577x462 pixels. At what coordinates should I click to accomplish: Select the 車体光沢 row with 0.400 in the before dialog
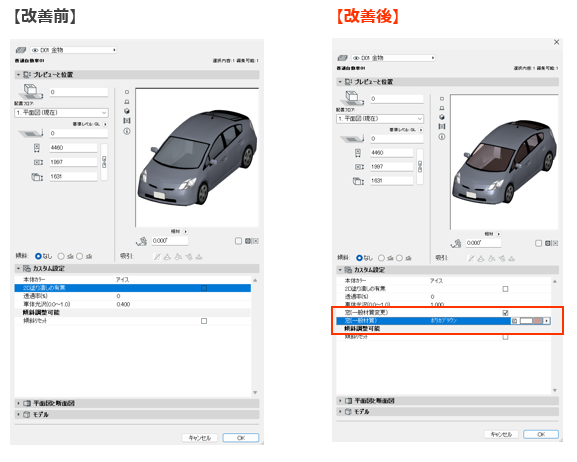click(133, 304)
